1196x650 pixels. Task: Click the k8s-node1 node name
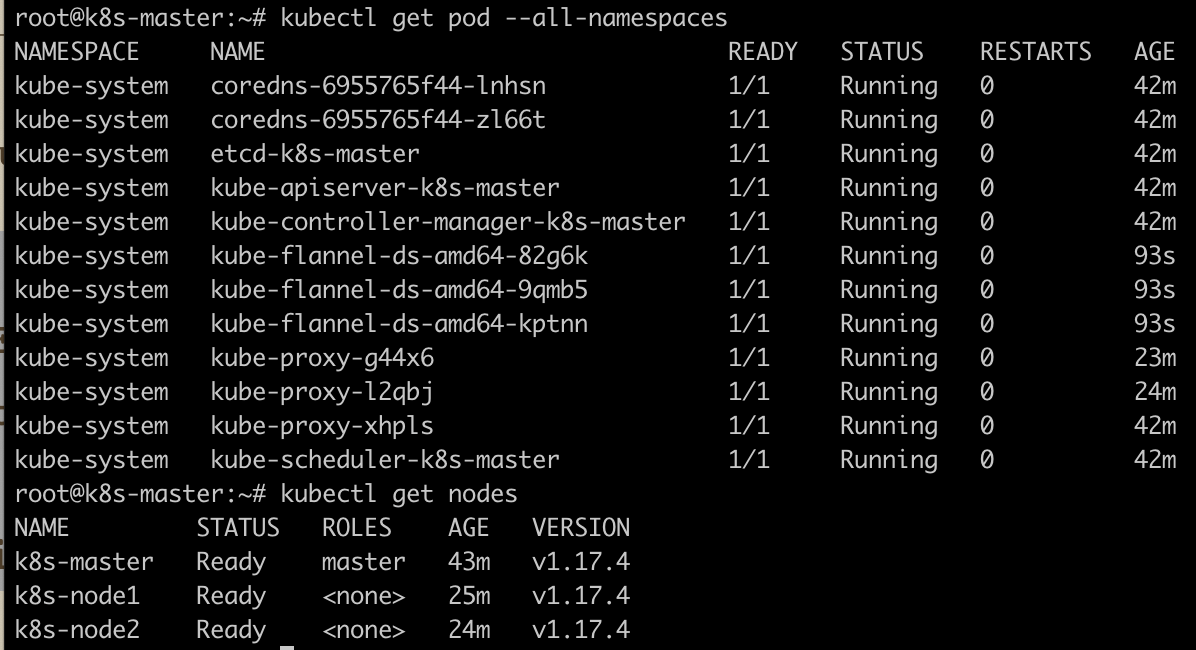[x=77, y=596]
